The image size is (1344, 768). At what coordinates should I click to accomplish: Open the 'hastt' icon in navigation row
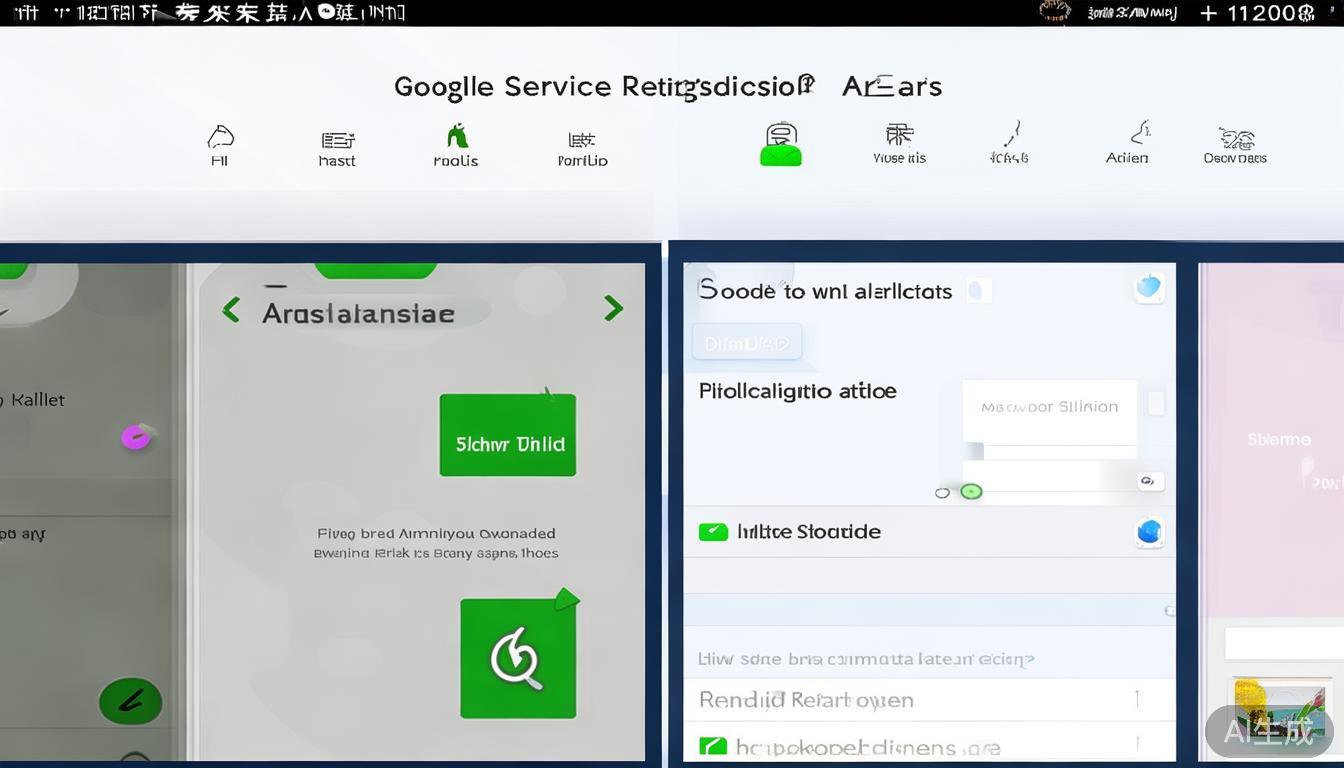tap(337, 147)
